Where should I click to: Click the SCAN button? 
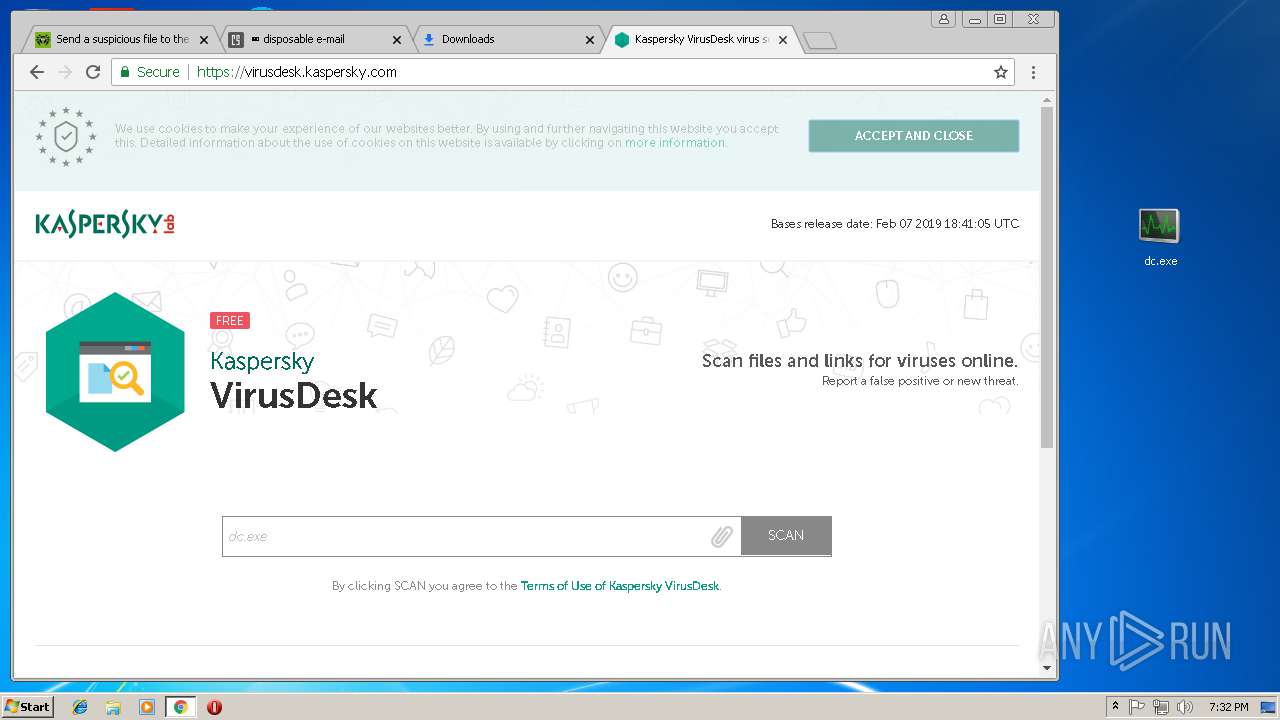pyautogui.click(x=786, y=536)
